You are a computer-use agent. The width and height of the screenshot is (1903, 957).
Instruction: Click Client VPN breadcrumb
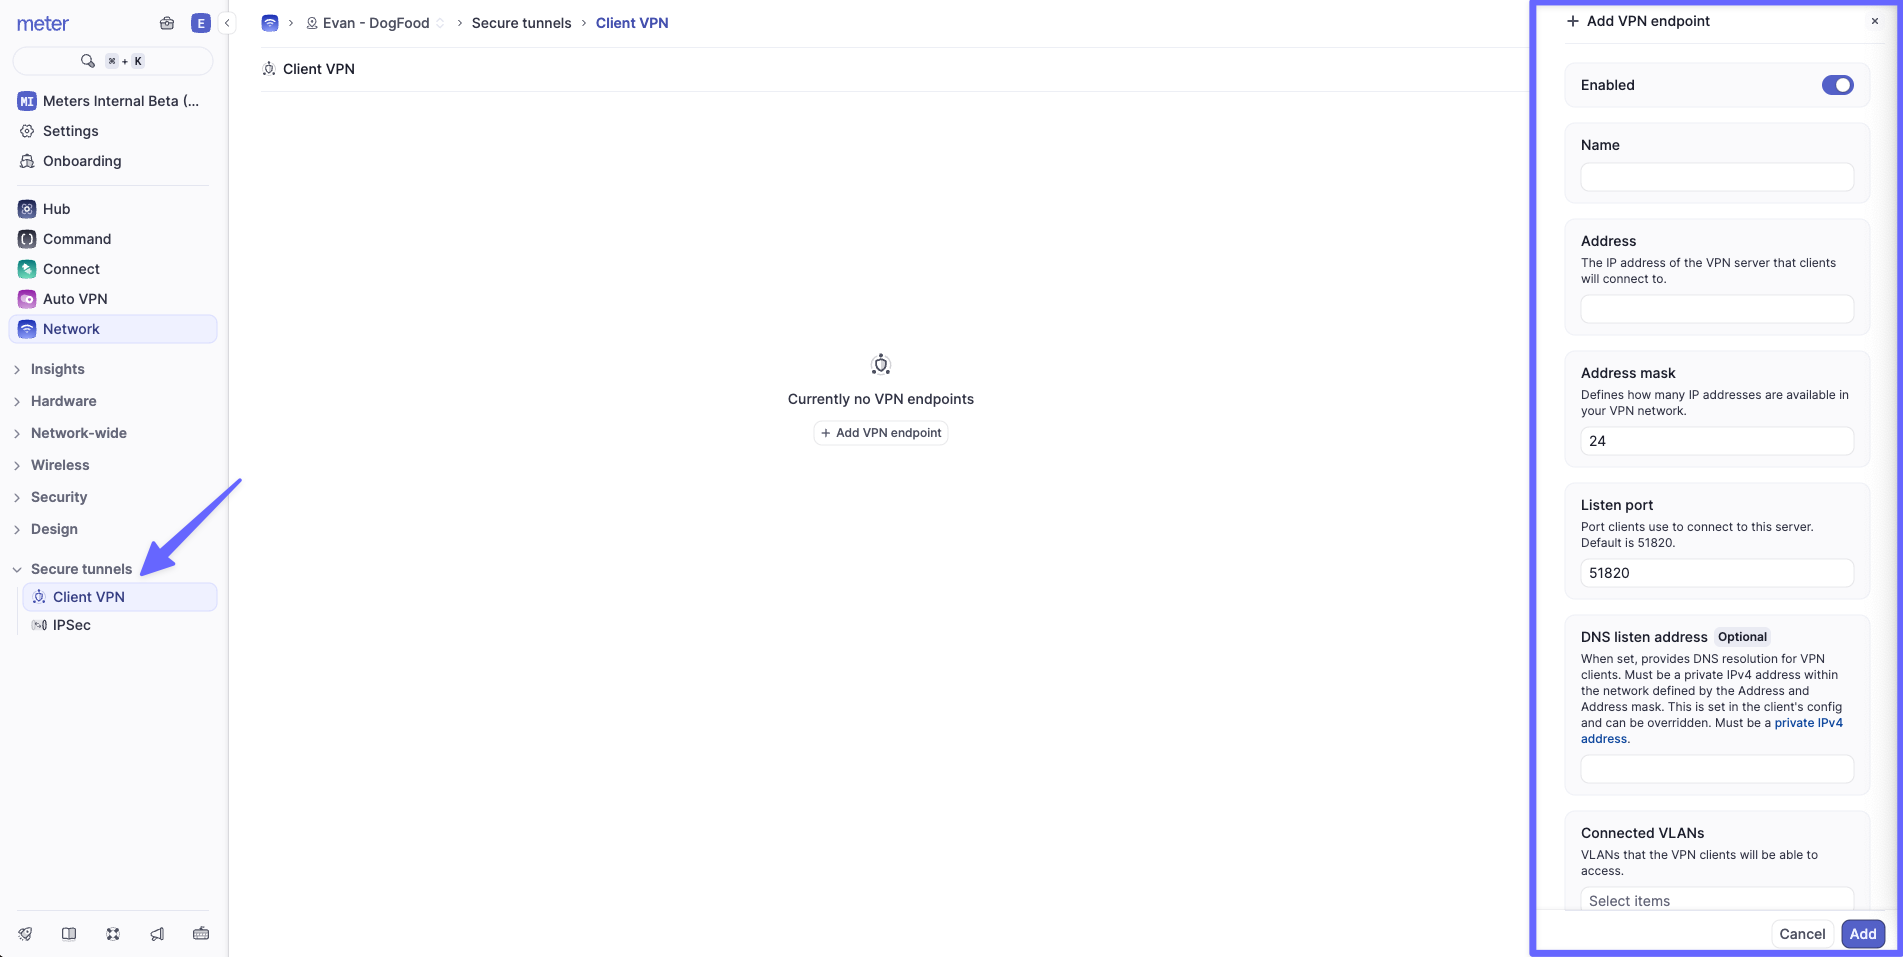(x=632, y=23)
